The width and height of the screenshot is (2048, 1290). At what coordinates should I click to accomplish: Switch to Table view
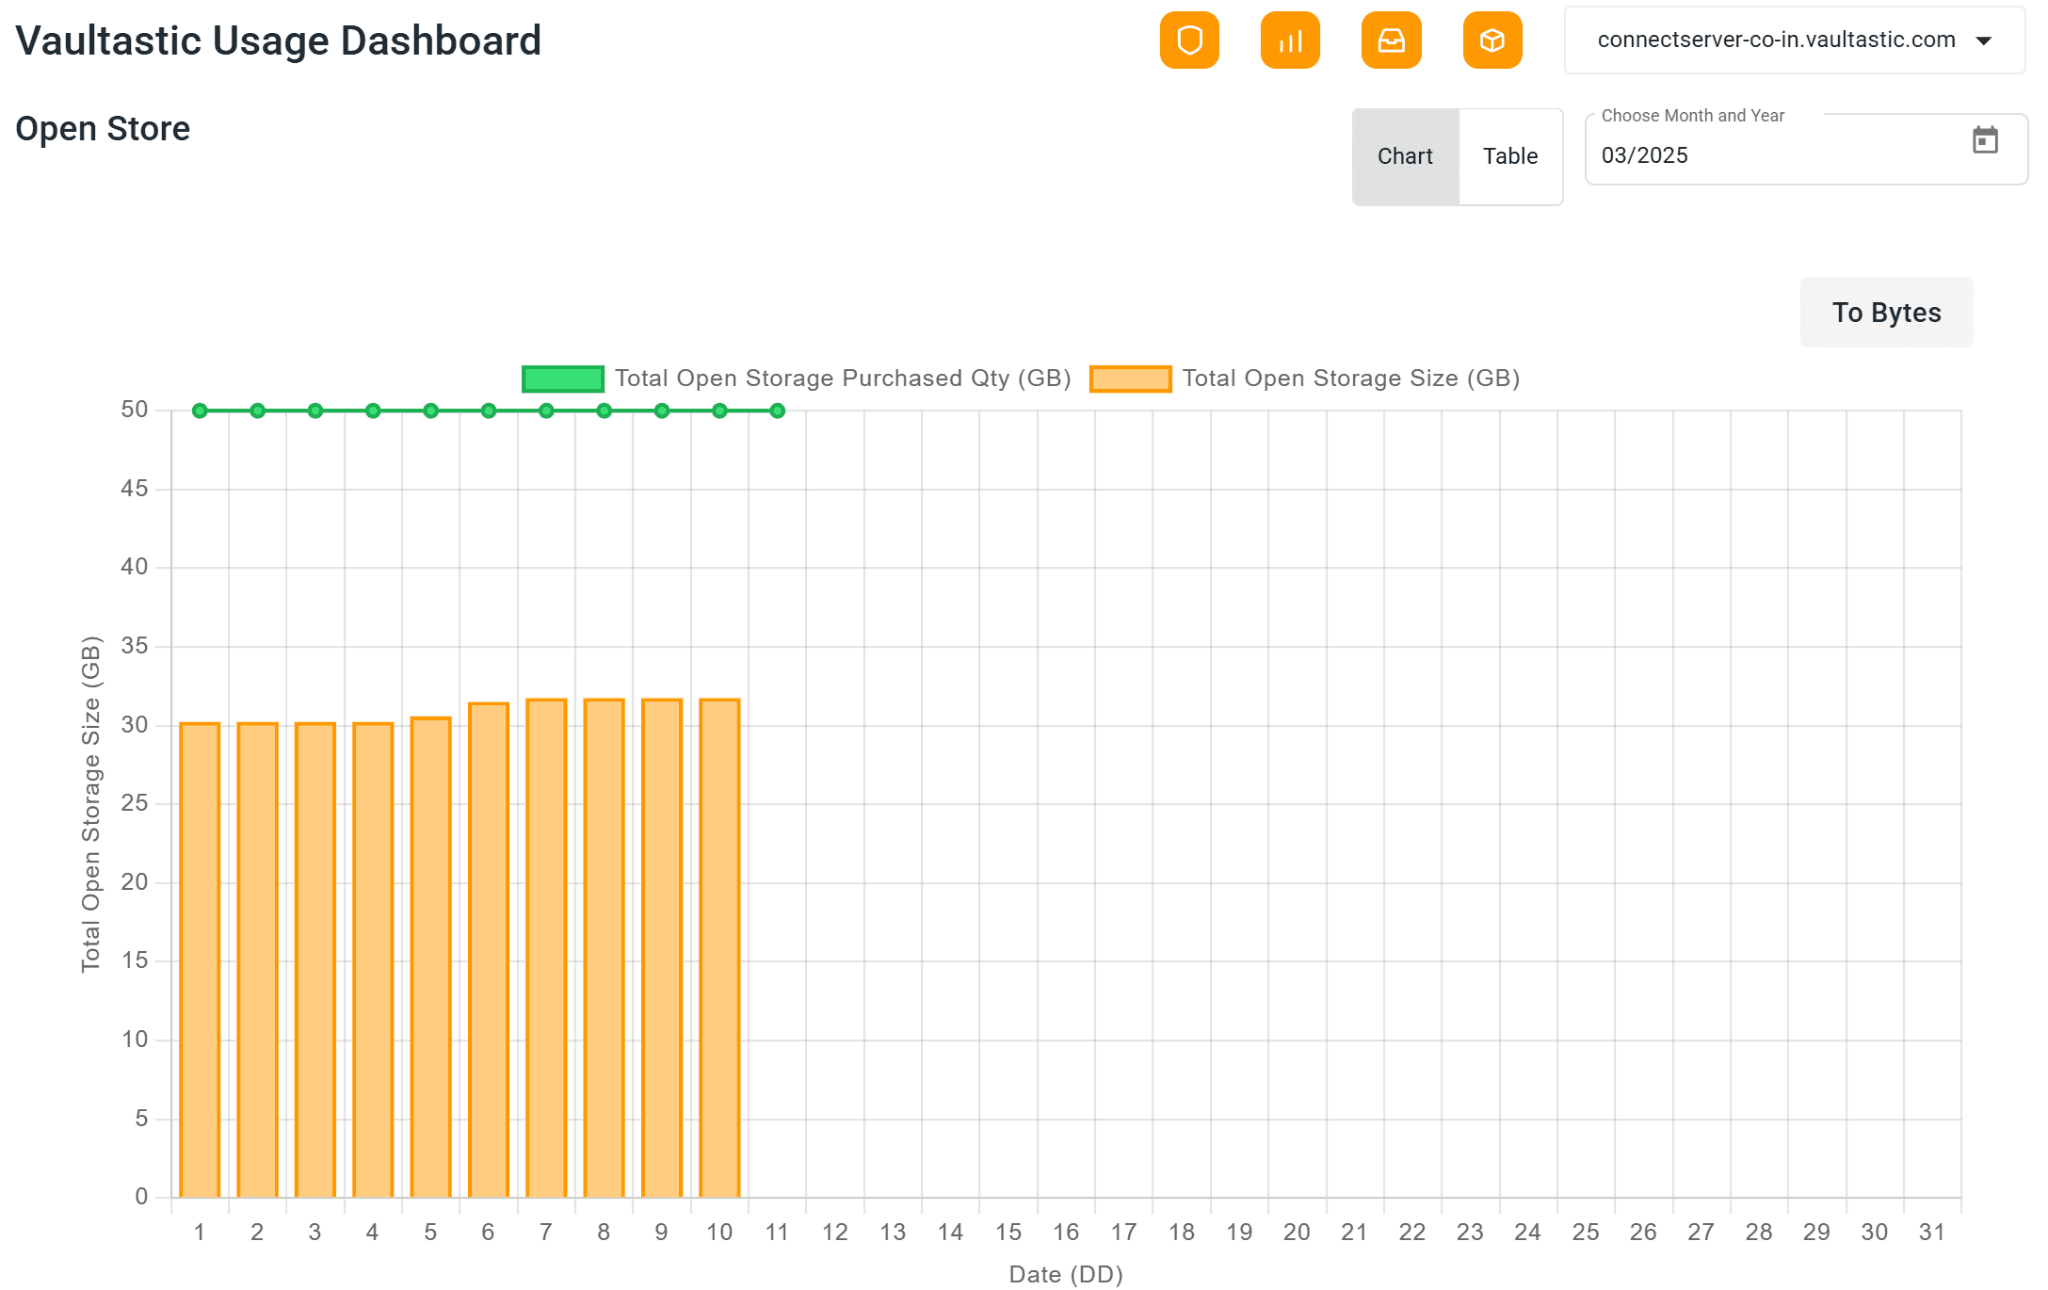(1510, 156)
